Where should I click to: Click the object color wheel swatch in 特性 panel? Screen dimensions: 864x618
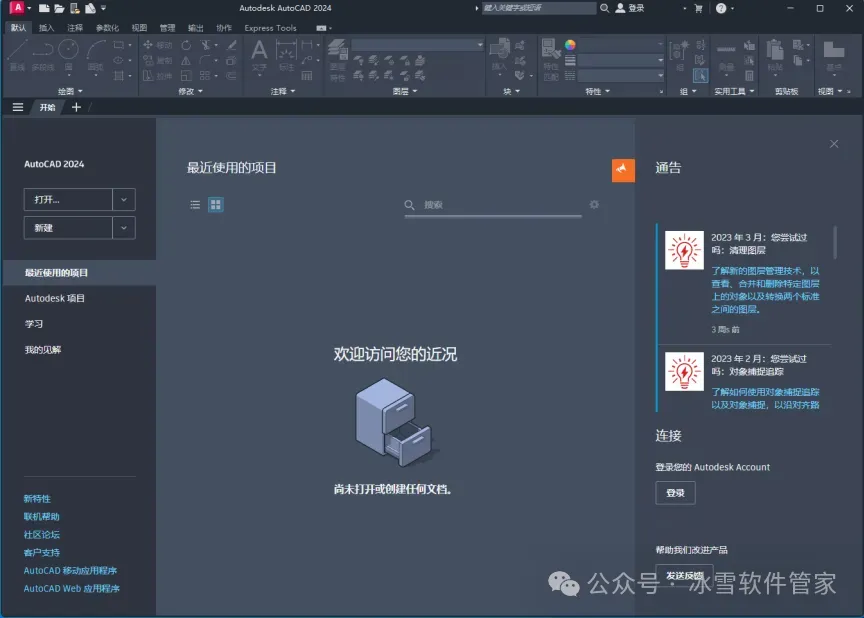coord(570,45)
